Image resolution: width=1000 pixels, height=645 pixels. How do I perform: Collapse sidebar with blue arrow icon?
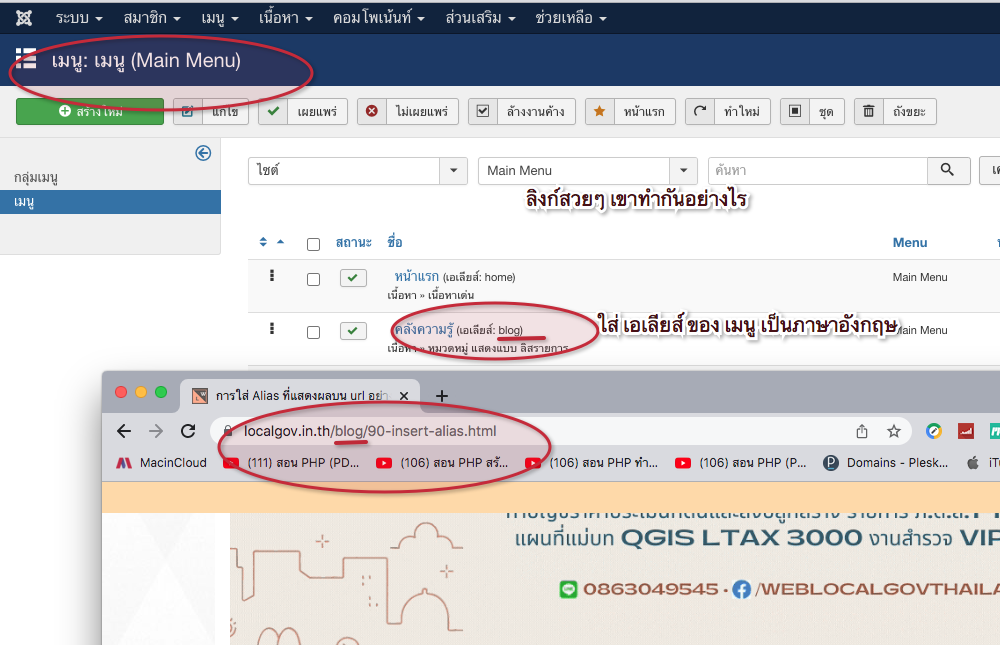[203, 153]
